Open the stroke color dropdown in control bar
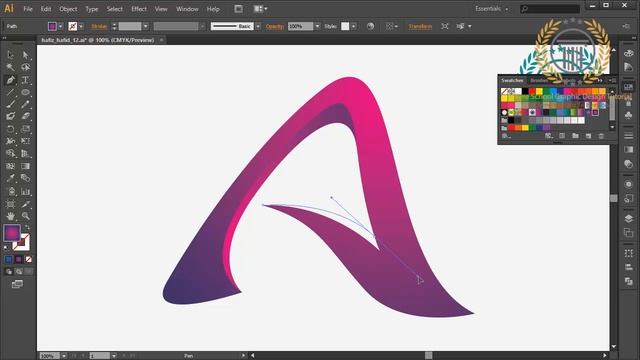This screenshot has width=640, height=360. pyautogui.click(x=81, y=26)
